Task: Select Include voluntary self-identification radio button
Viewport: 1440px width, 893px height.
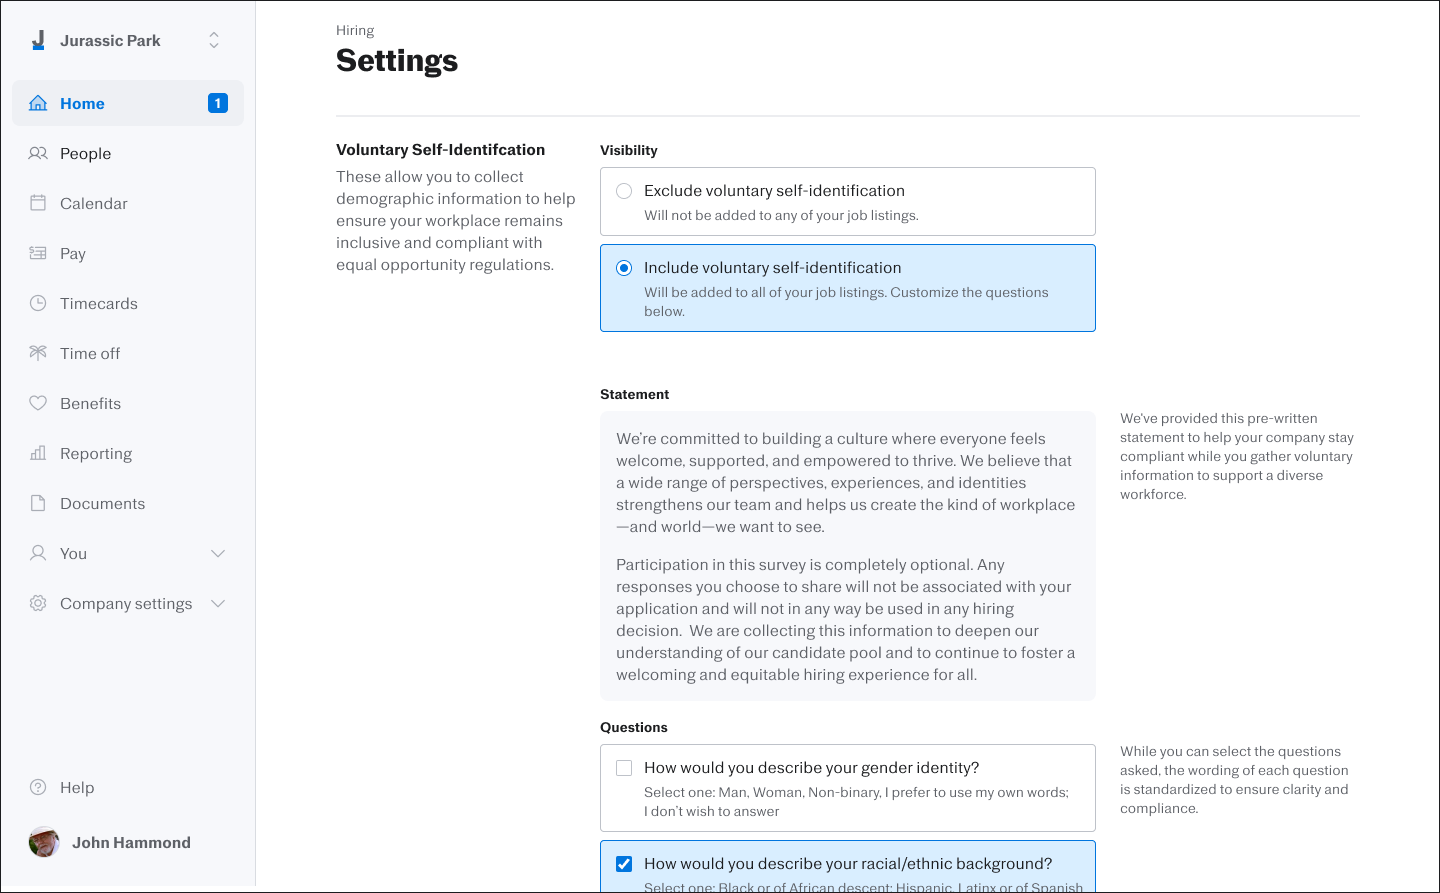Action: click(624, 268)
